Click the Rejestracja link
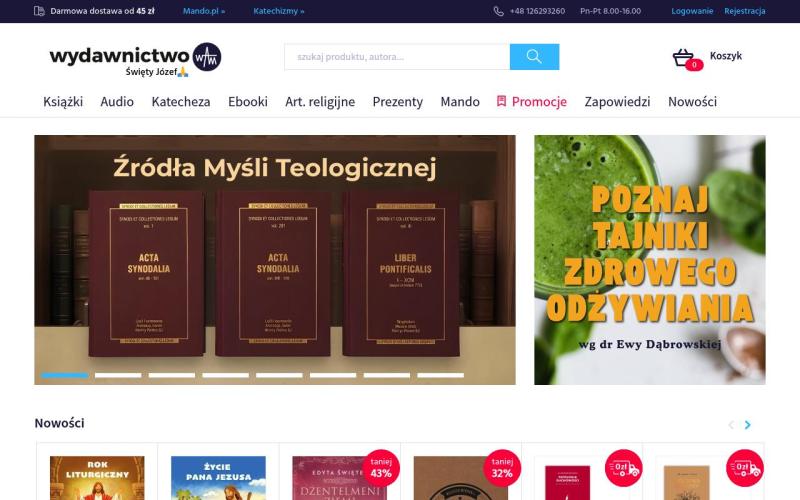The image size is (800, 500). [x=745, y=11]
